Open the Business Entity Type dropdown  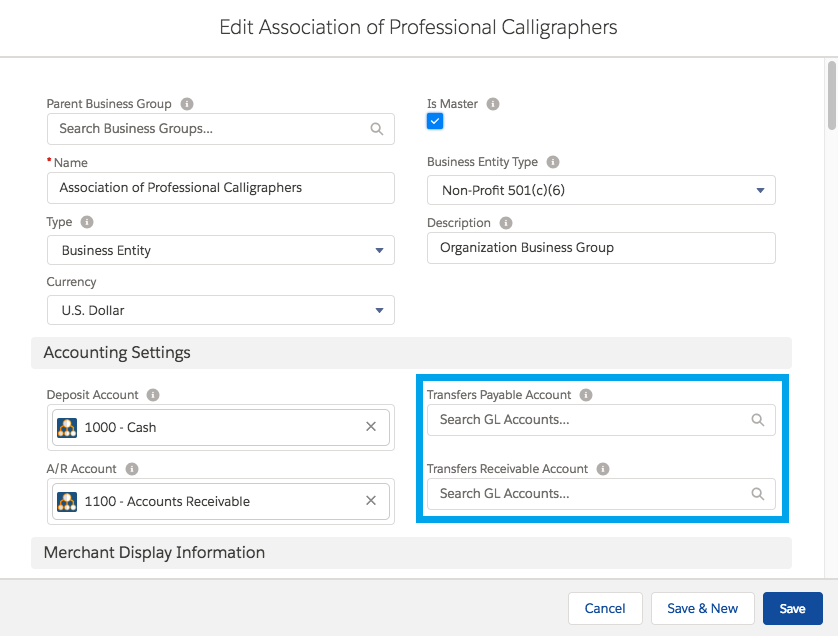click(x=600, y=190)
